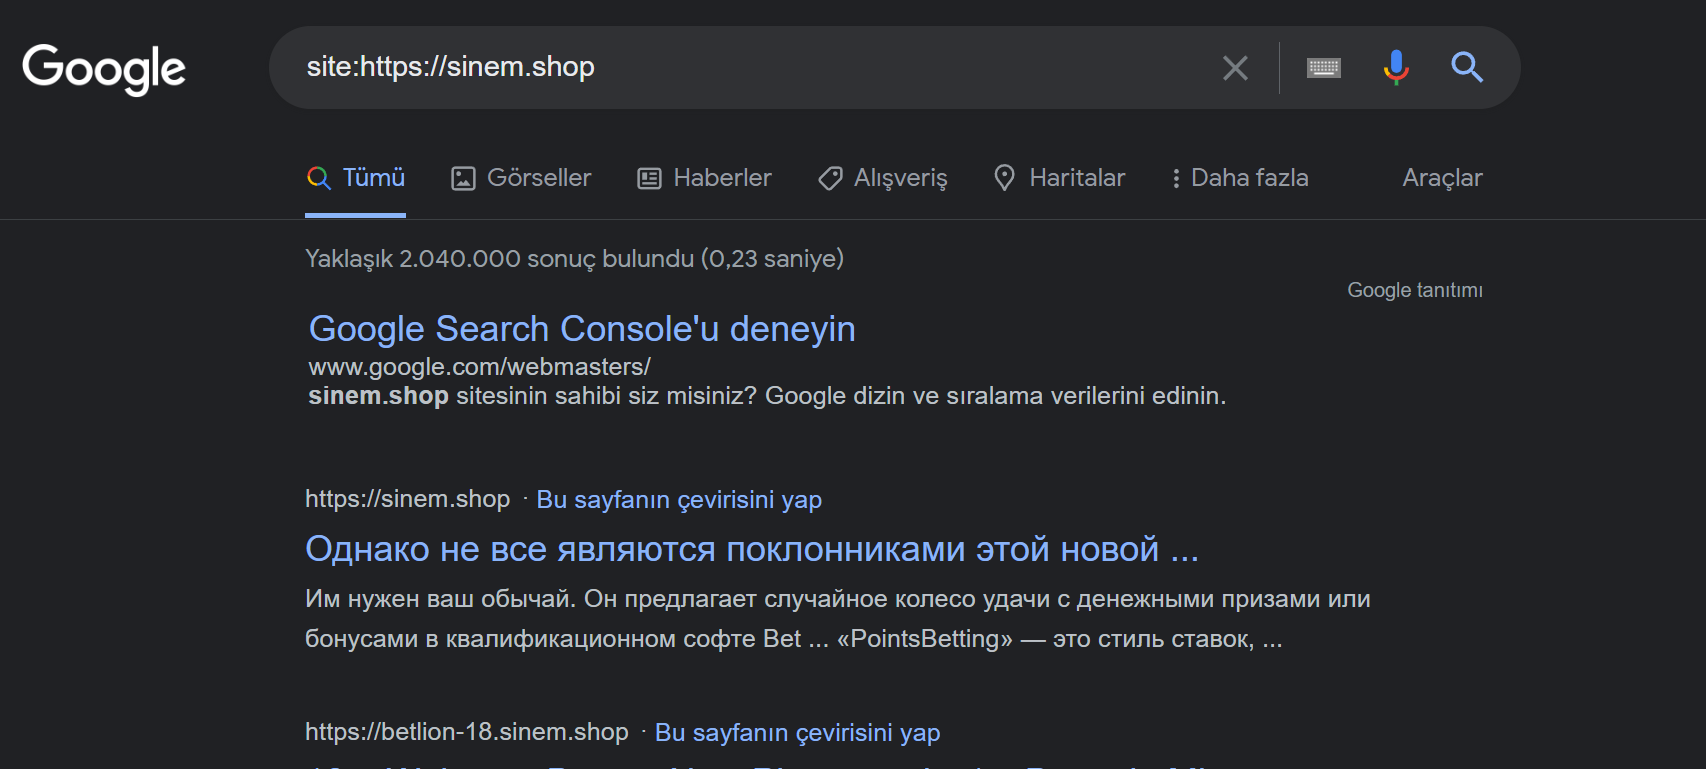Clear the search box with the X icon
The image size is (1706, 769).
click(1235, 68)
